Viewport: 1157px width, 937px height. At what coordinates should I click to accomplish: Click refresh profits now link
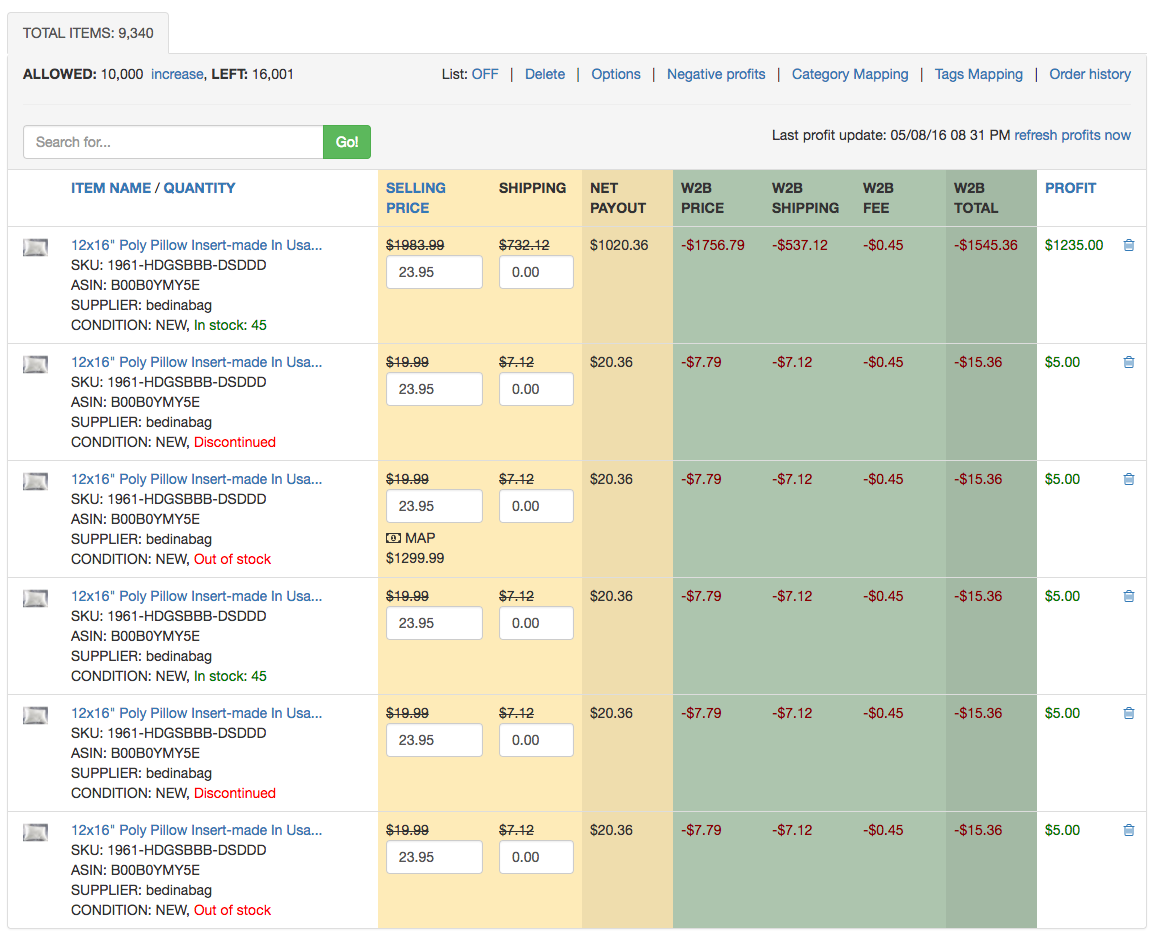coord(1072,135)
